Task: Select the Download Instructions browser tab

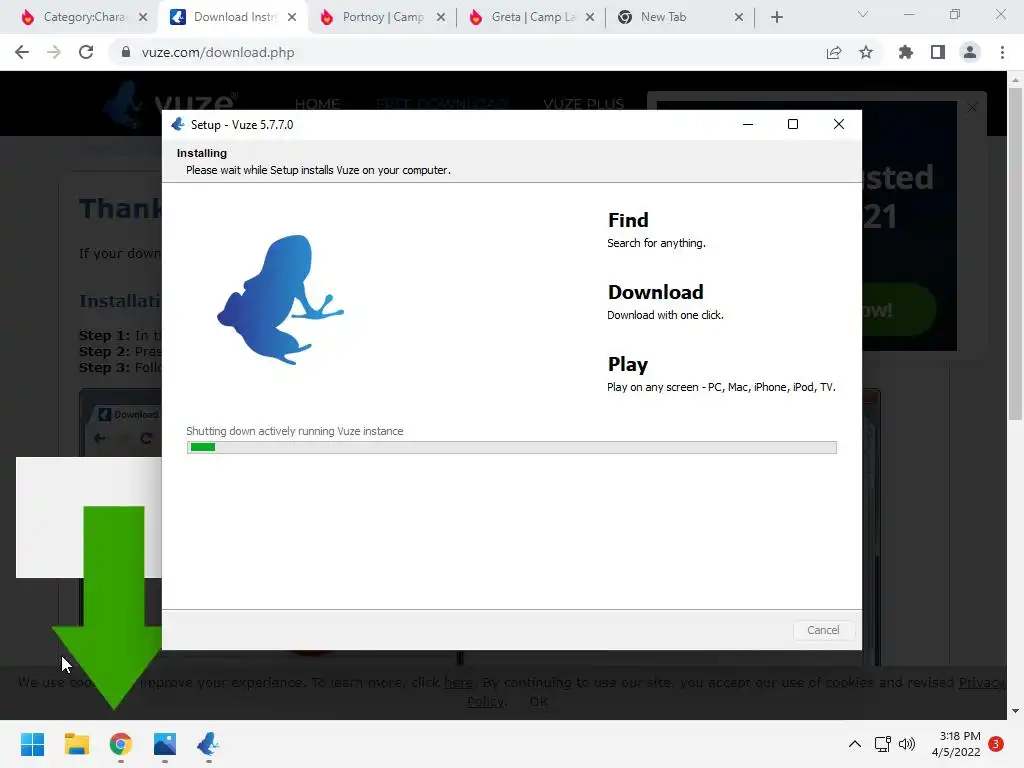Action: 234,17
